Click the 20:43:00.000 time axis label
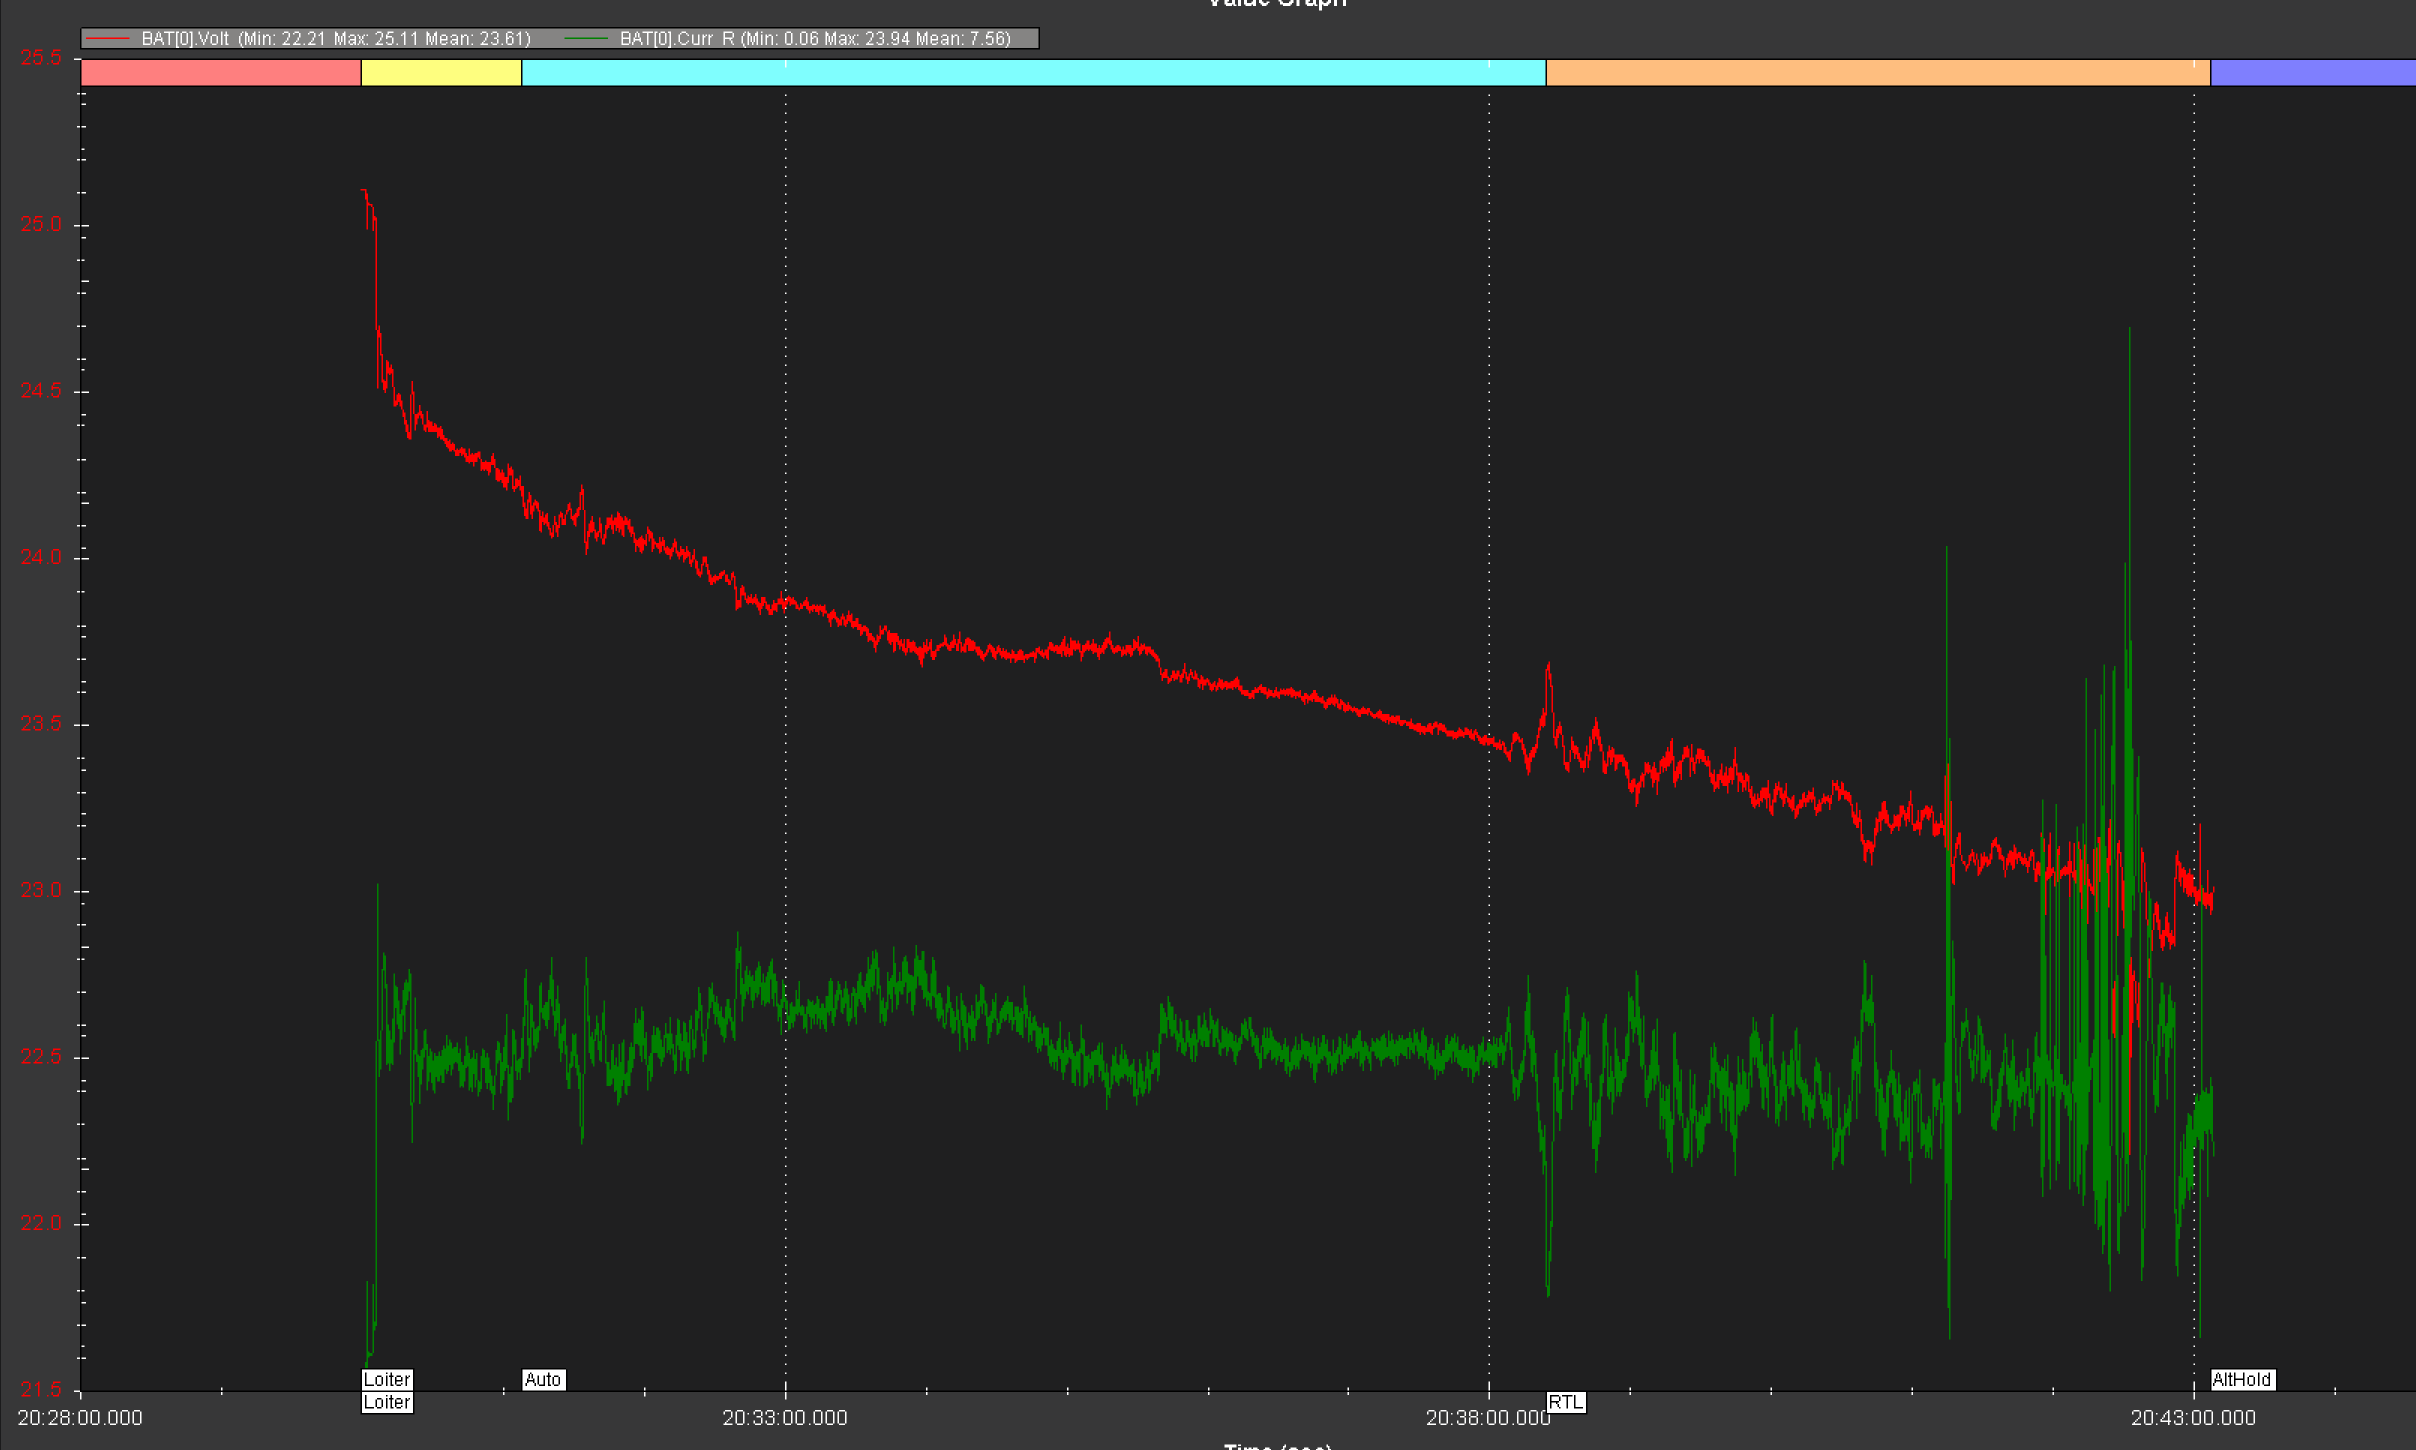The width and height of the screenshot is (2416, 1450). (2193, 1418)
